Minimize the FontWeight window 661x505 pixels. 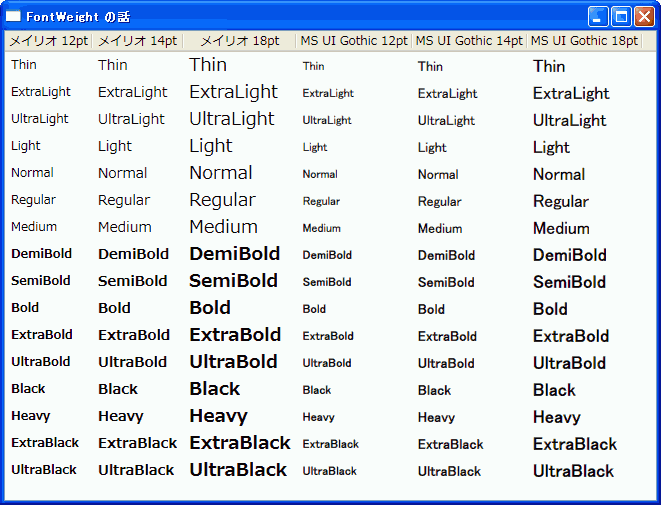(x=598, y=17)
